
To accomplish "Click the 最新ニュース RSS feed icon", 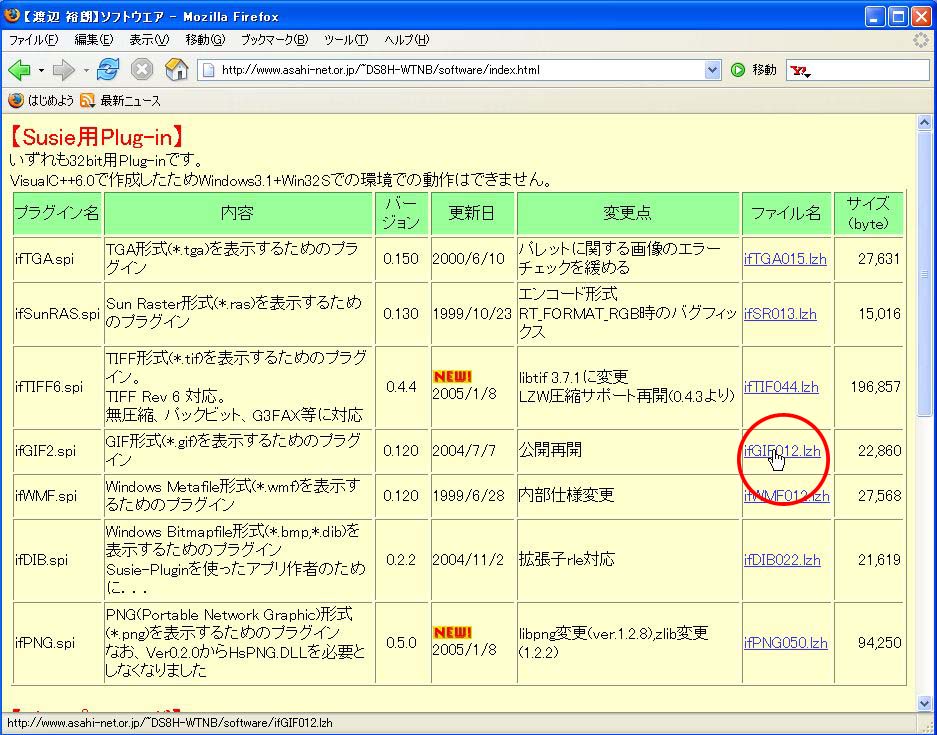I will click(87, 100).
